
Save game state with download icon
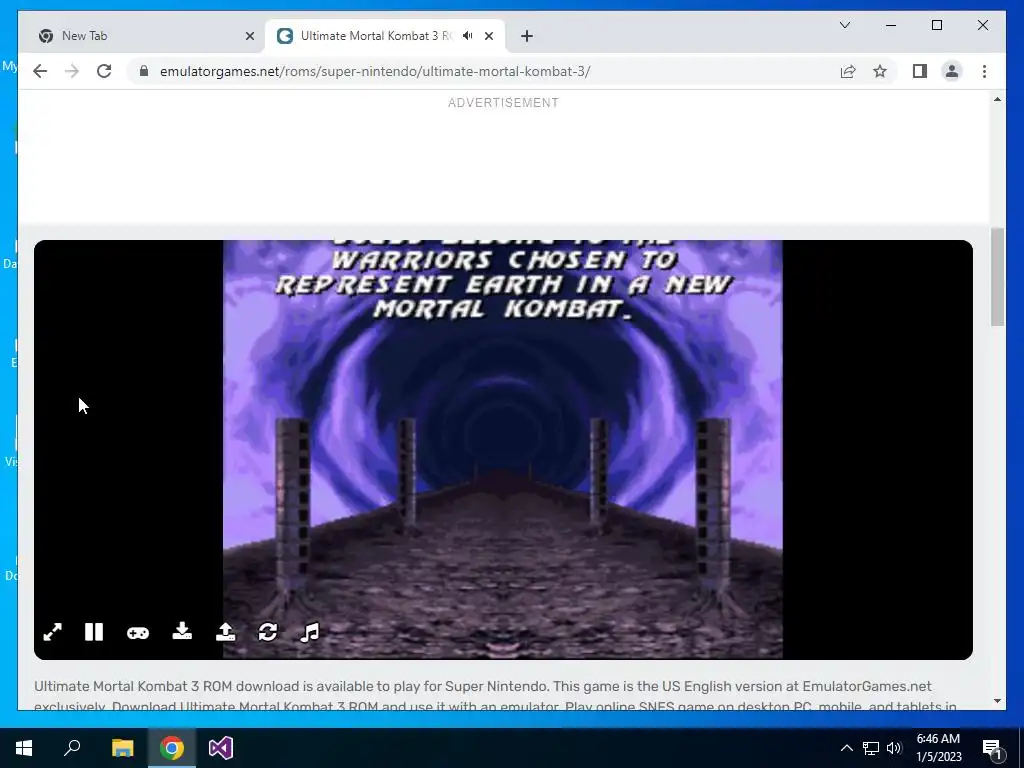tap(182, 631)
